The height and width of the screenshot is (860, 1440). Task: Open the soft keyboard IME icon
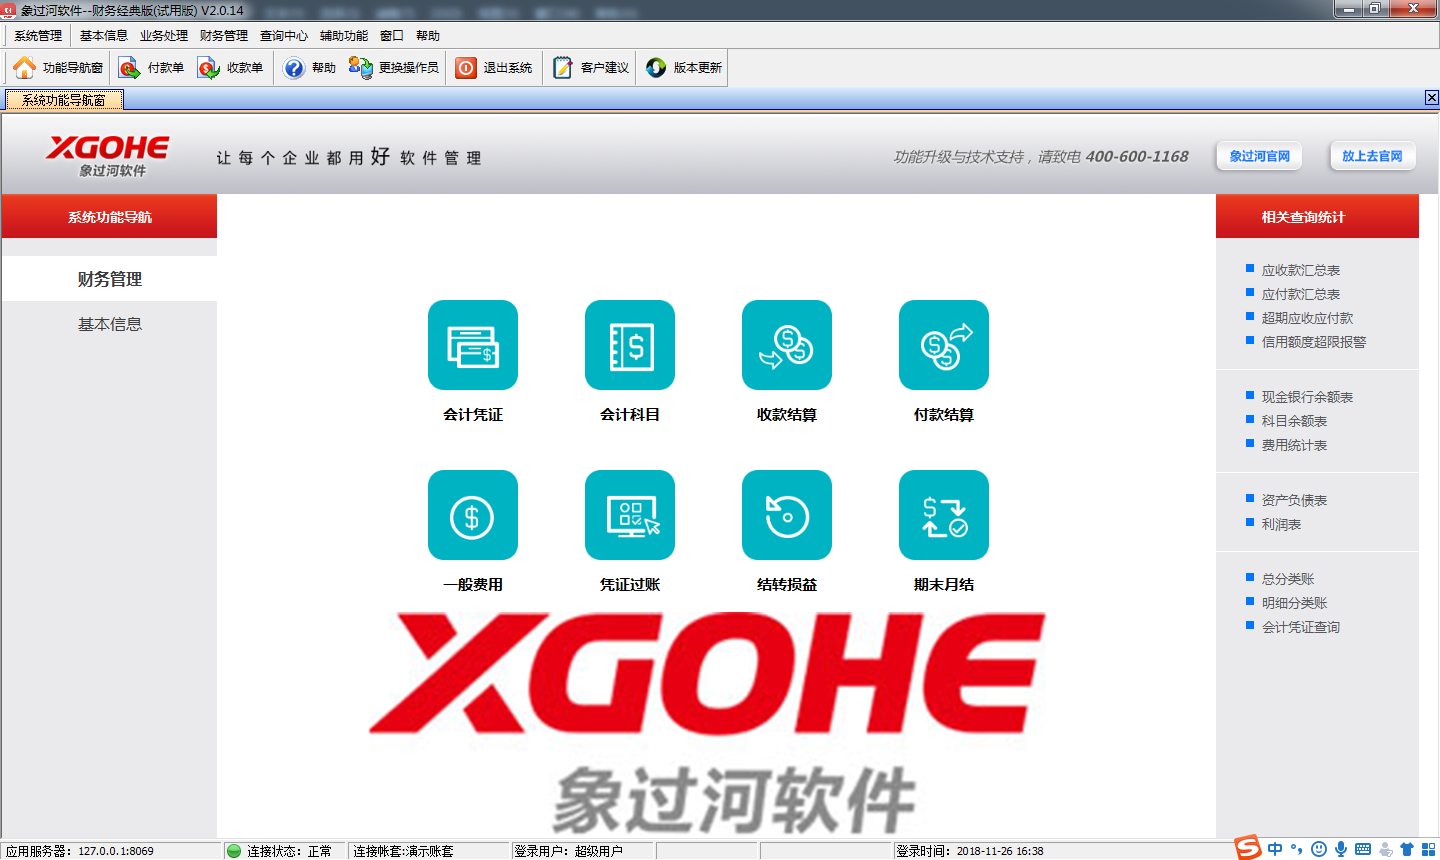coord(1363,849)
